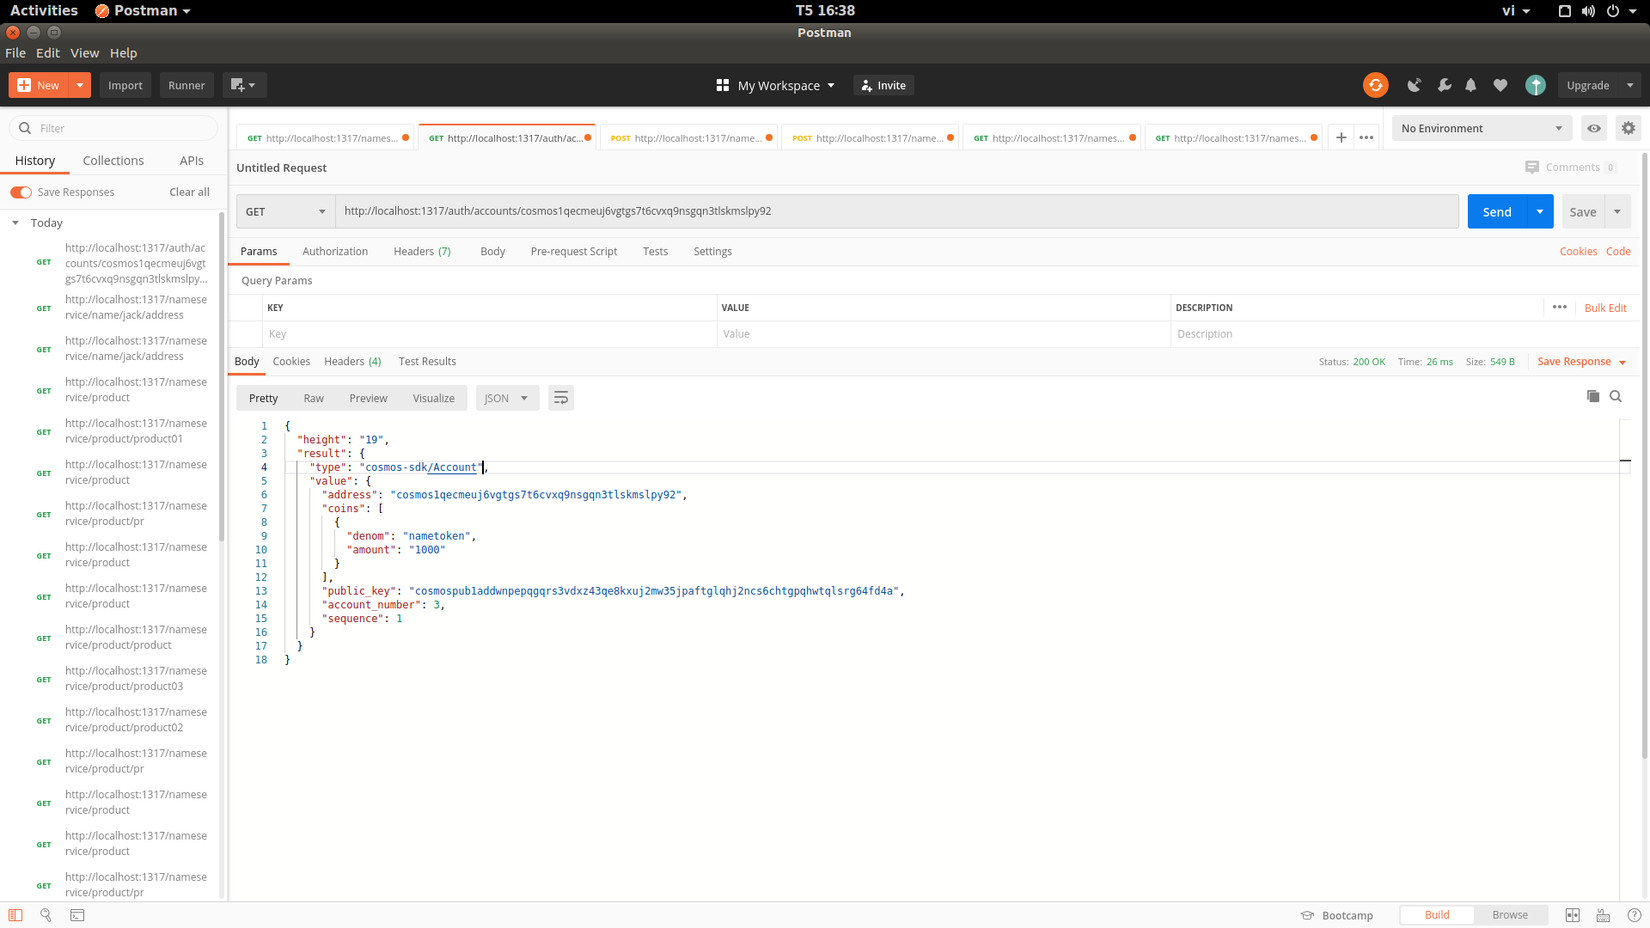Image resolution: width=1650 pixels, height=928 pixels.
Task: Click the heart icon in header
Action: point(1501,85)
